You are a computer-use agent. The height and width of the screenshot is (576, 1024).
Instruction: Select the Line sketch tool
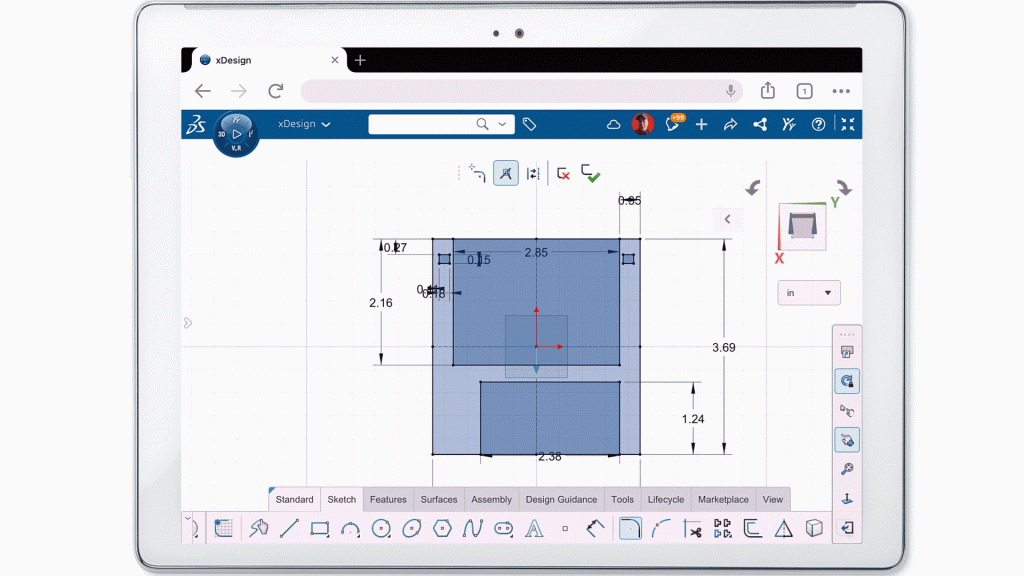[289, 528]
